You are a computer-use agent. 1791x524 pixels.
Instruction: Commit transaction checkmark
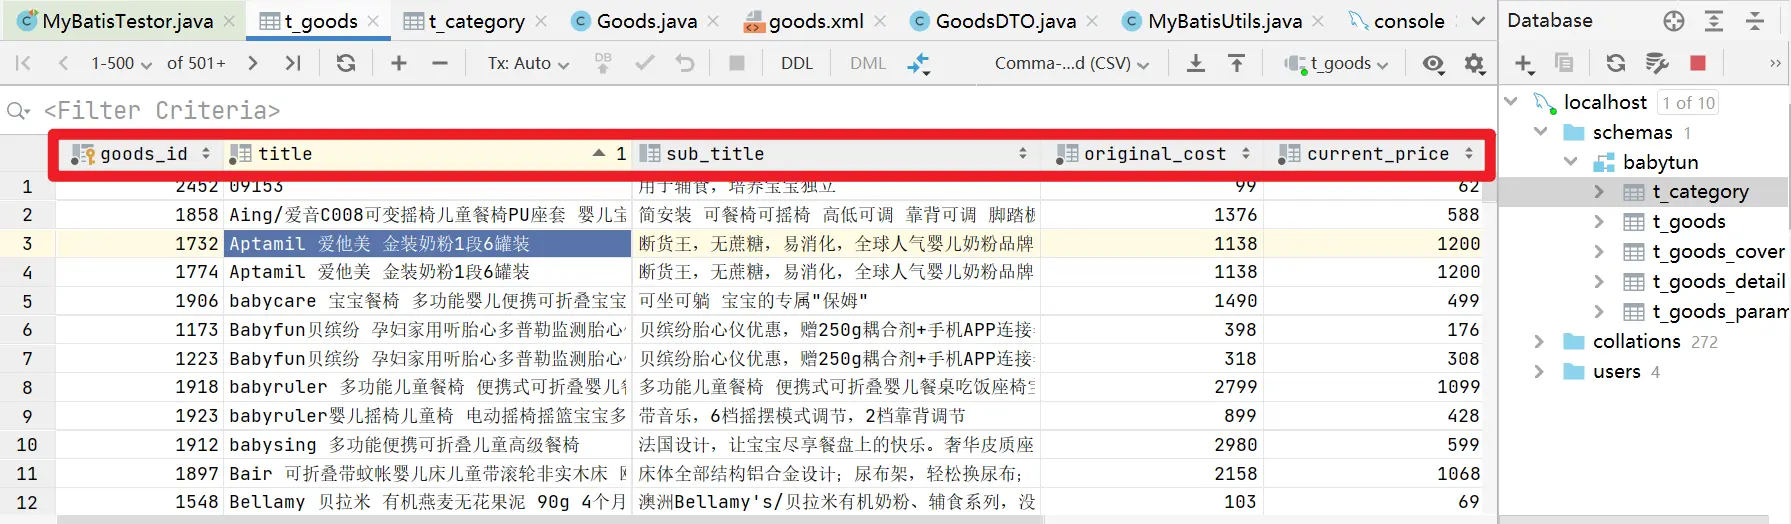click(x=644, y=63)
